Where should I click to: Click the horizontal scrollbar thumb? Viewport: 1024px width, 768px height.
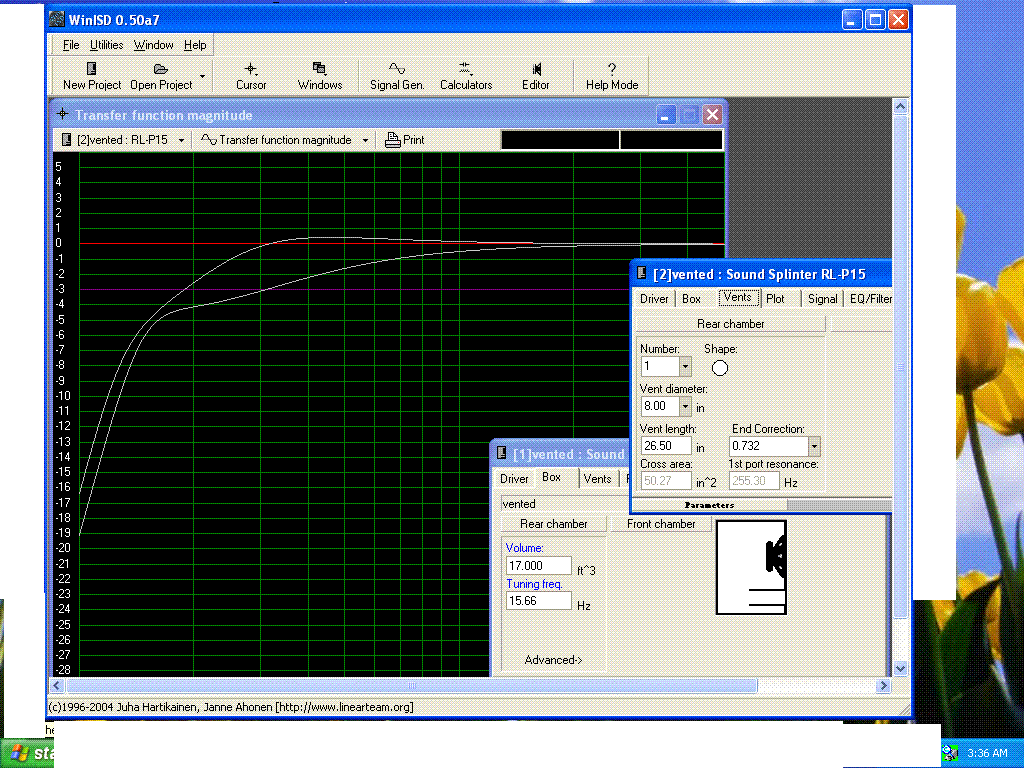412,686
